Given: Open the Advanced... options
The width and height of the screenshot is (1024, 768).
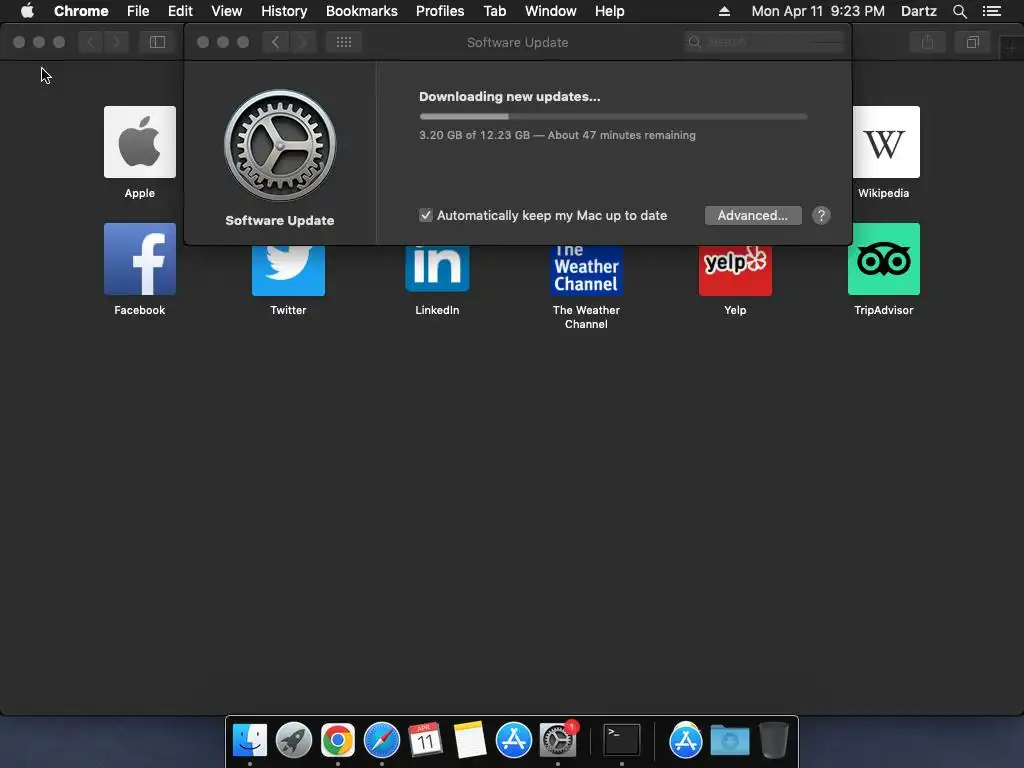Looking at the screenshot, I should click(753, 216).
